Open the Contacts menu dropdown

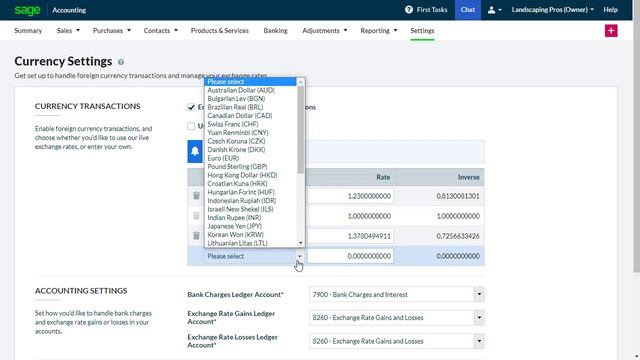click(x=160, y=31)
